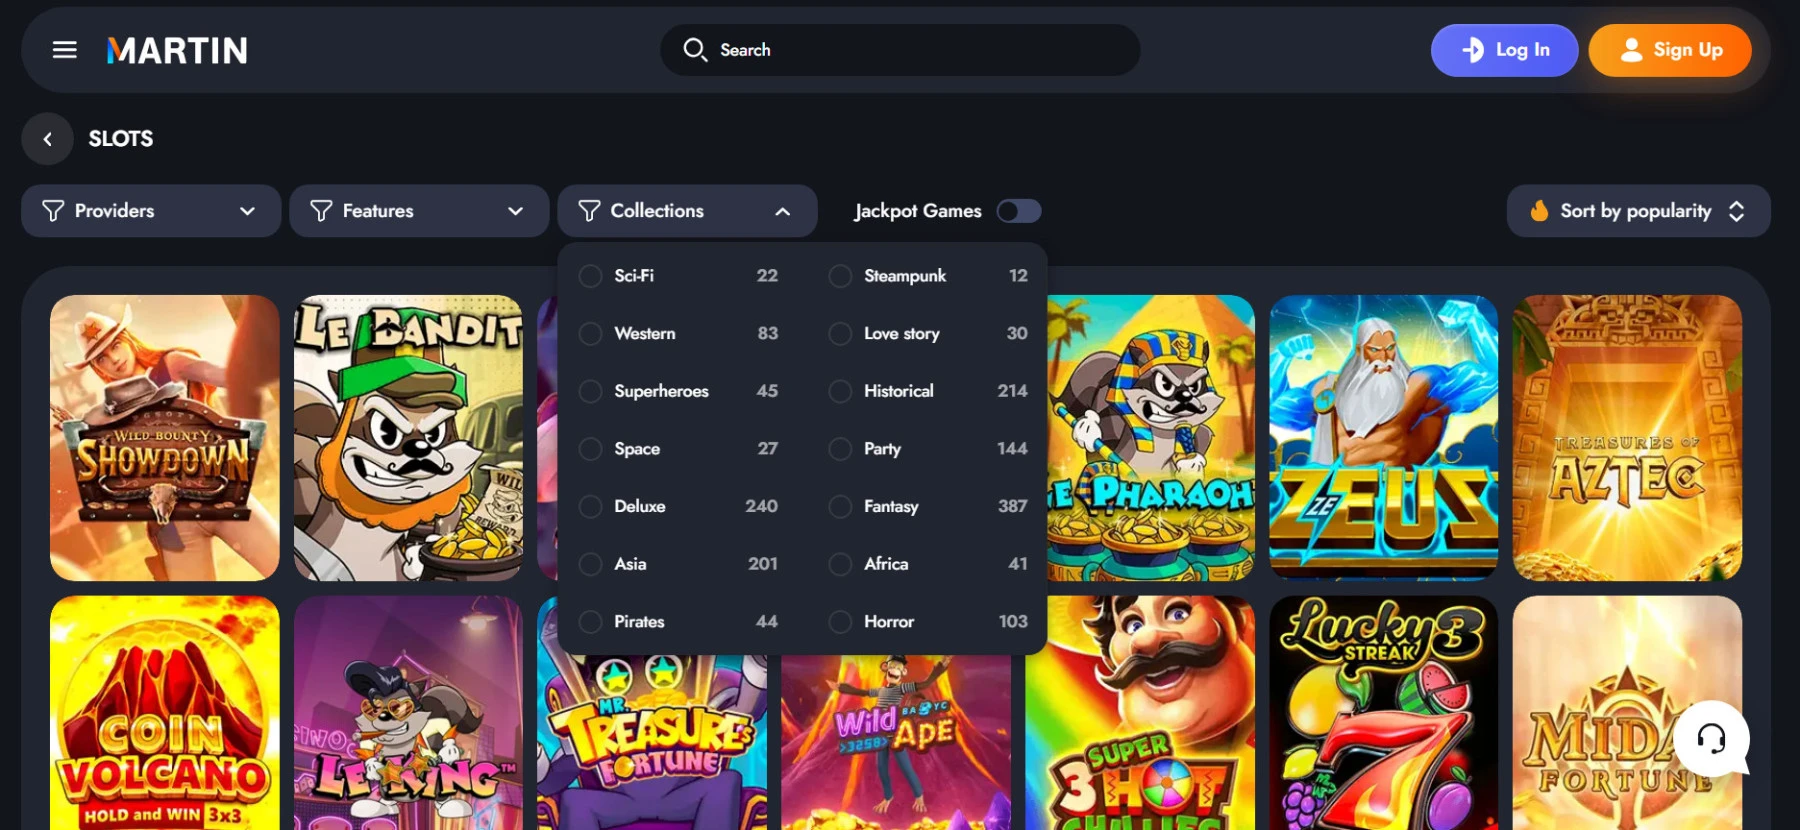Select the Horror collection radio button

(x=840, y=622)
